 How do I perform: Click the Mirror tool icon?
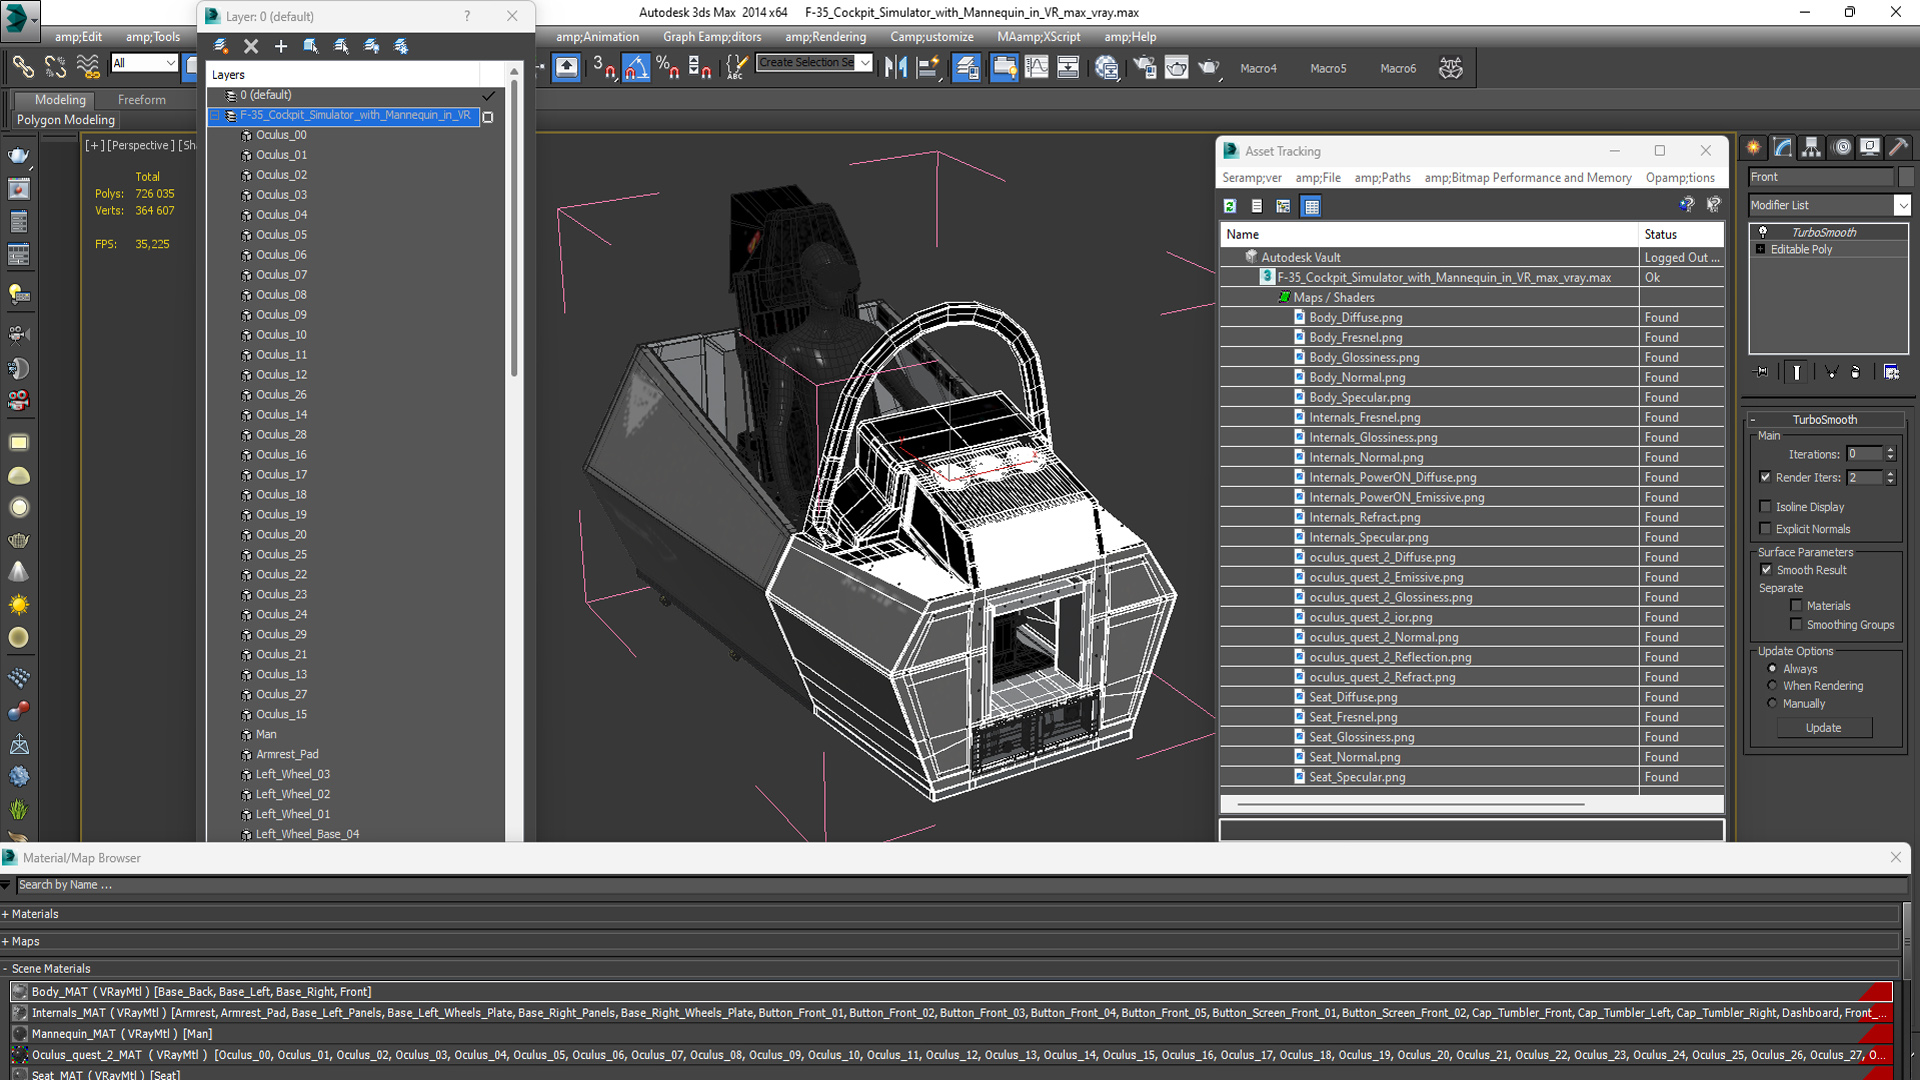tap(896, 68)
